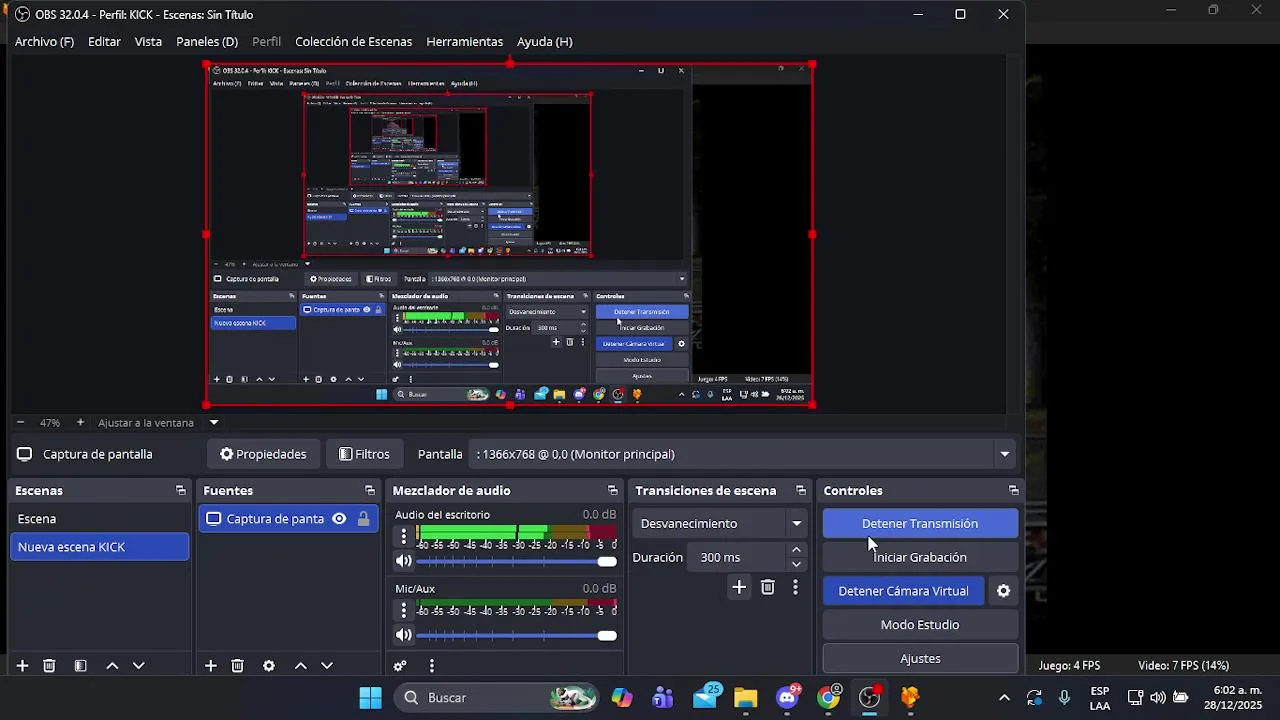Open mixer options three-dot menu at bottom

(x=431, y=666)
